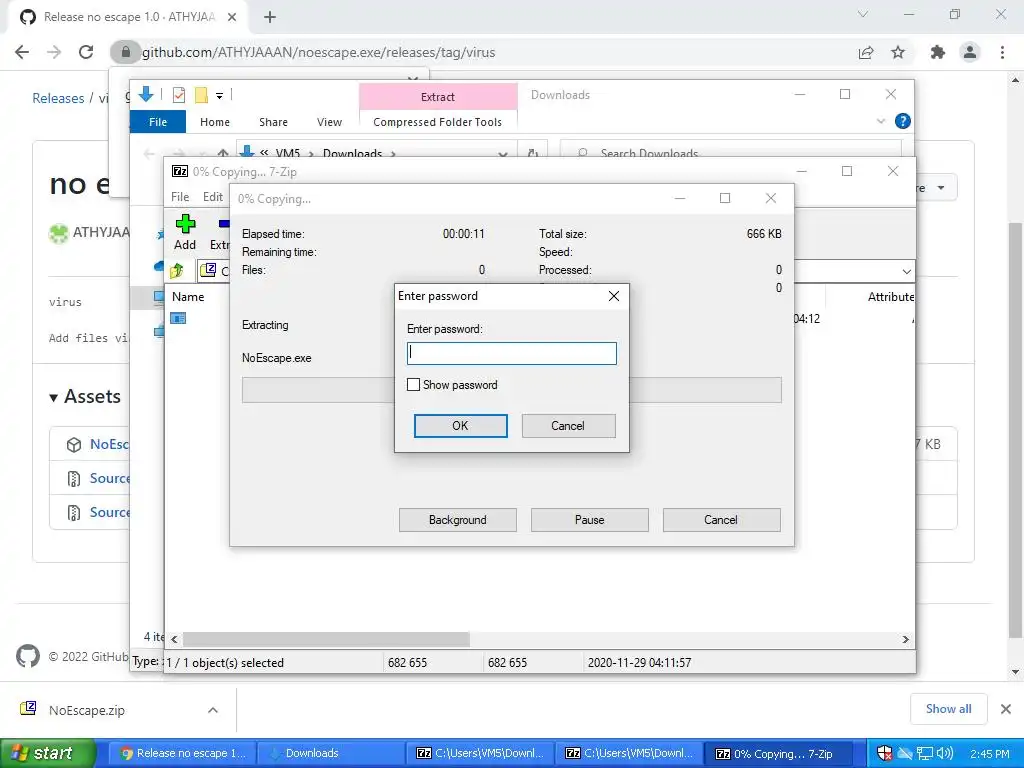Confirm the password with OK
The width and height of the screenshot is (1024, 768).
(x=460, y=426)
